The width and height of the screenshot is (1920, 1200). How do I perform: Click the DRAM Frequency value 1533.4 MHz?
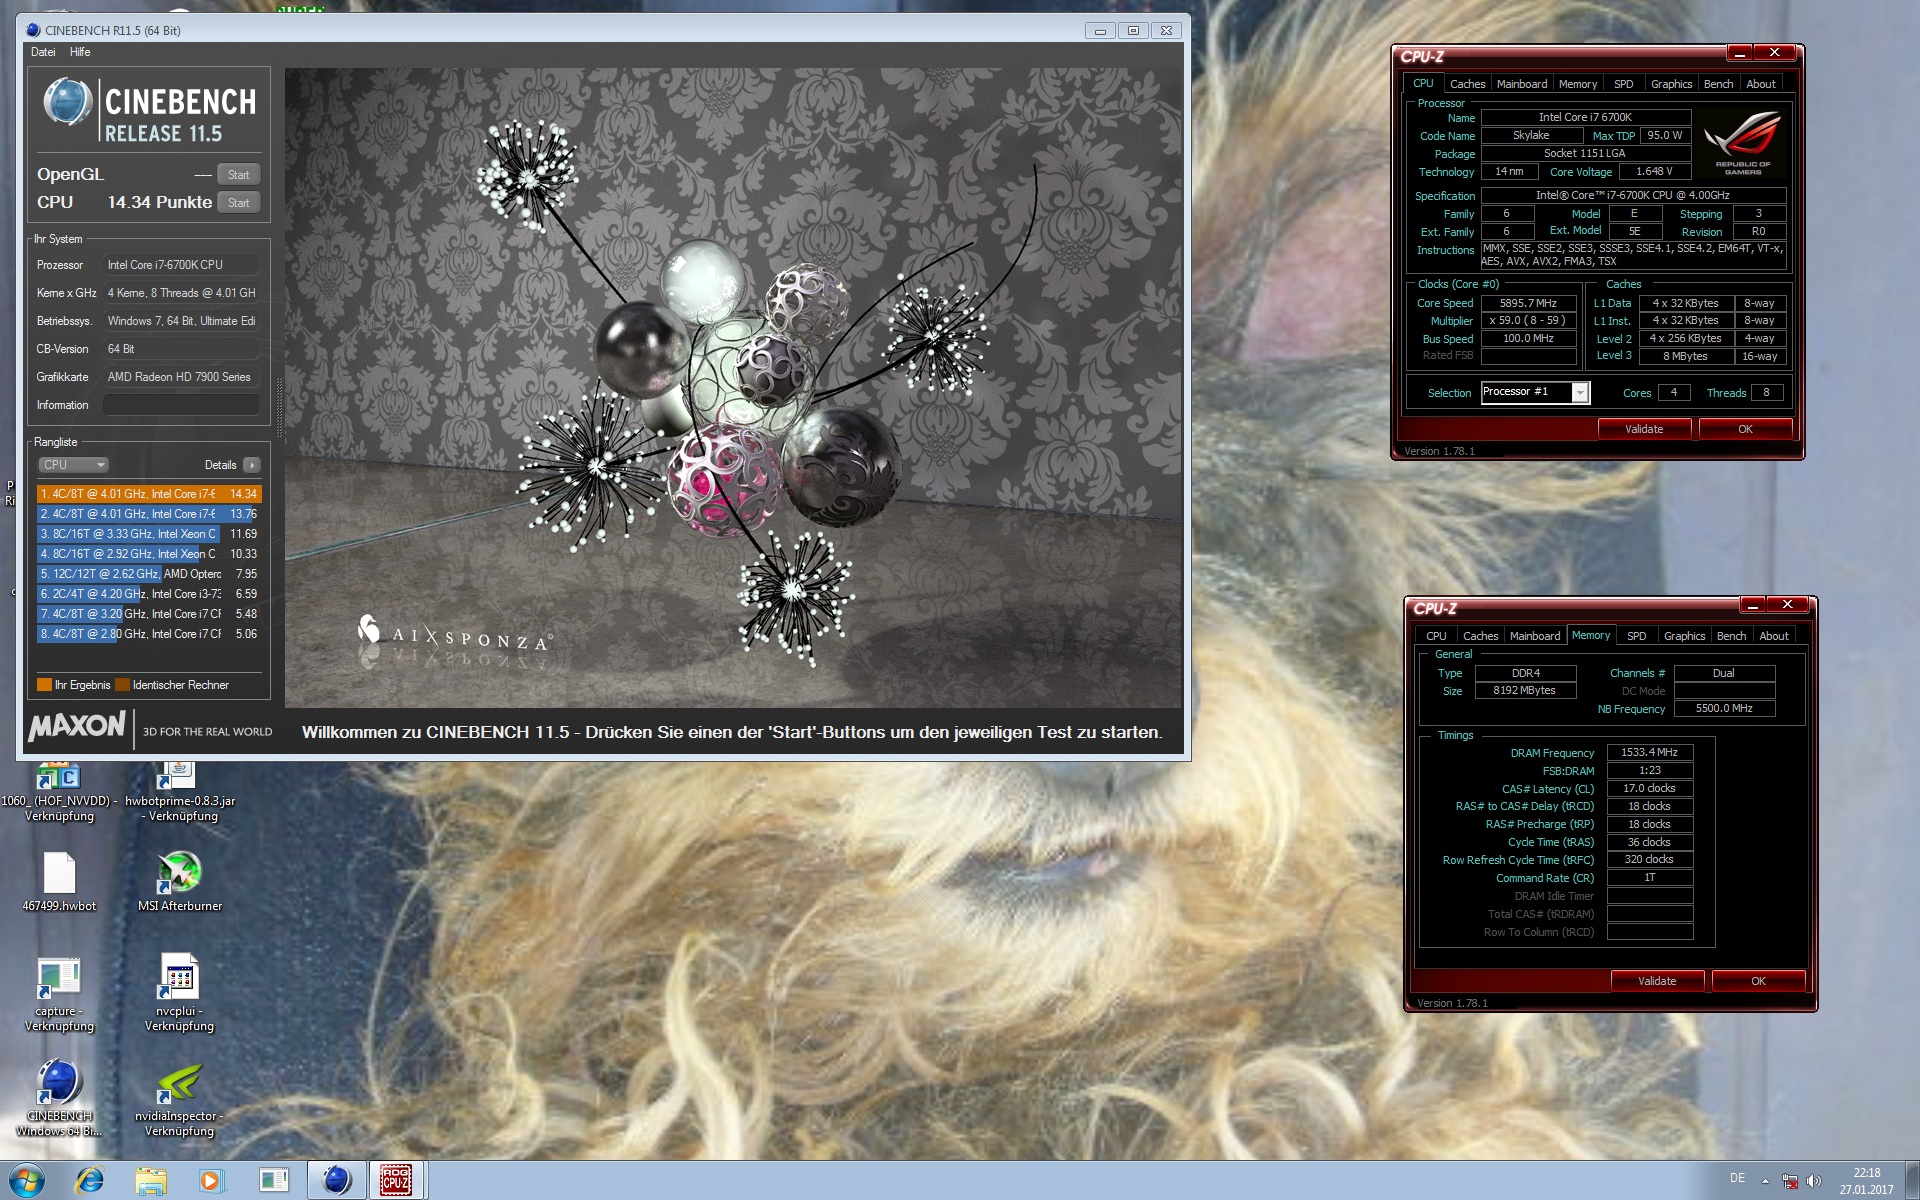tap(1650, 753)
